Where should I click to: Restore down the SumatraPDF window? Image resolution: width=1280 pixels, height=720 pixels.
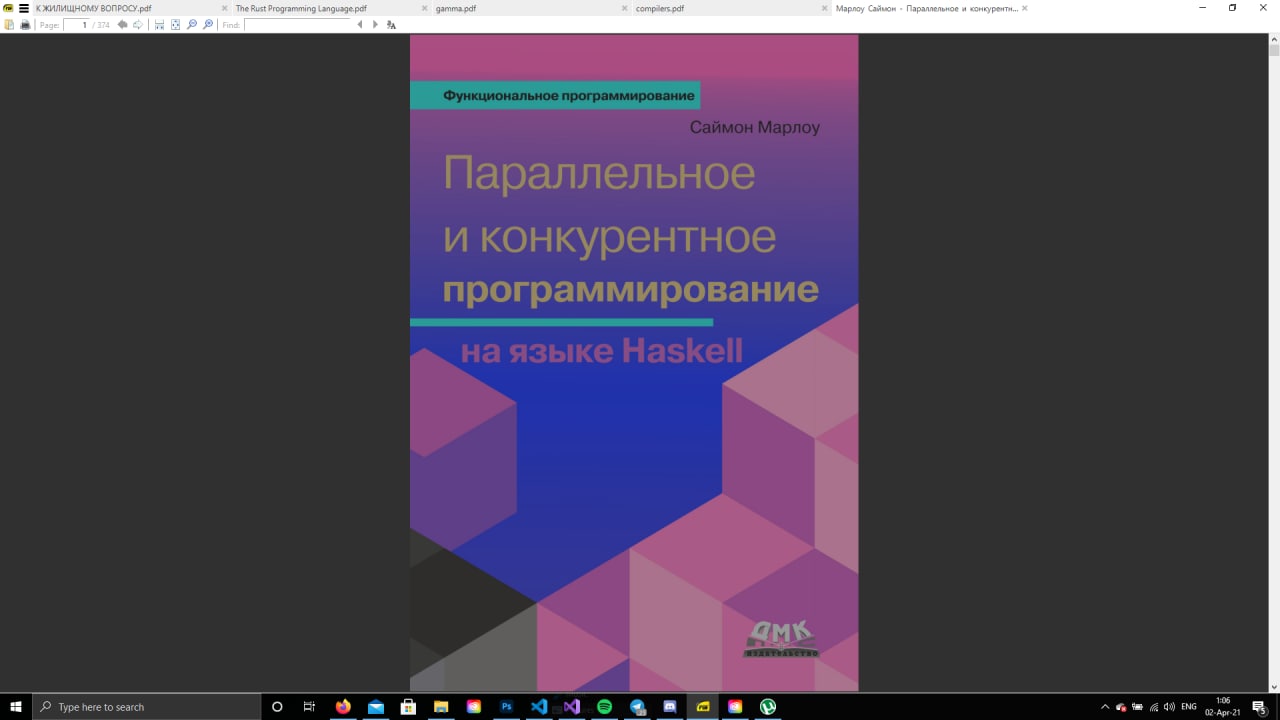1232,8
